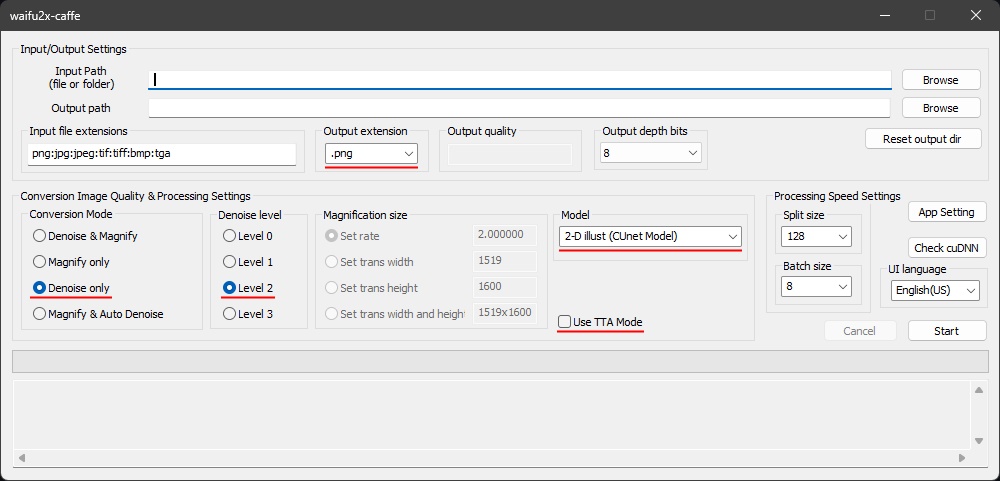Select the Denoise & Magnify radio button
This screenshot has height=481, width=1000.
coord(40,236)
